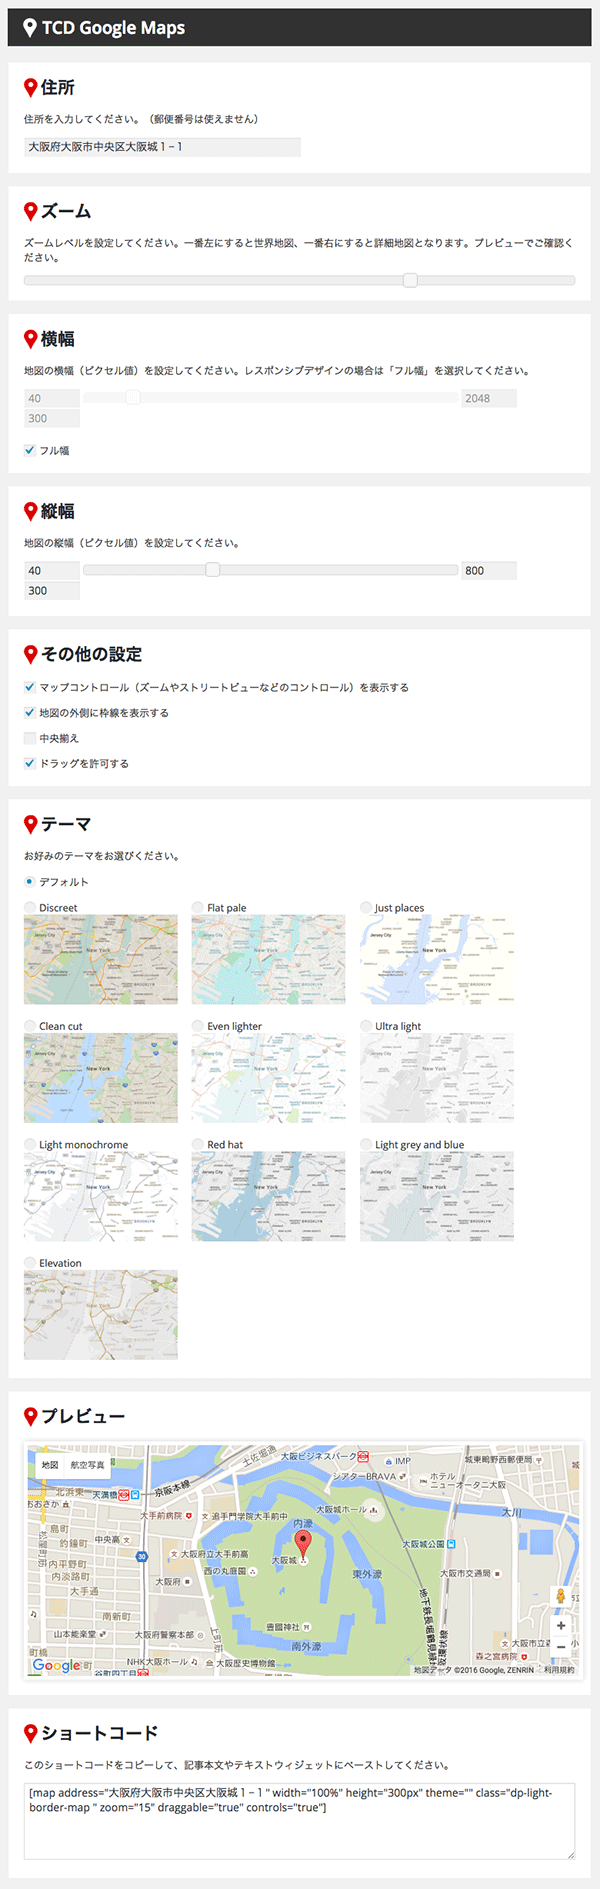This screenshot has width=600, height=1889.
Task: Click the zoom level slider handle
Action: (x=410, y=280)
